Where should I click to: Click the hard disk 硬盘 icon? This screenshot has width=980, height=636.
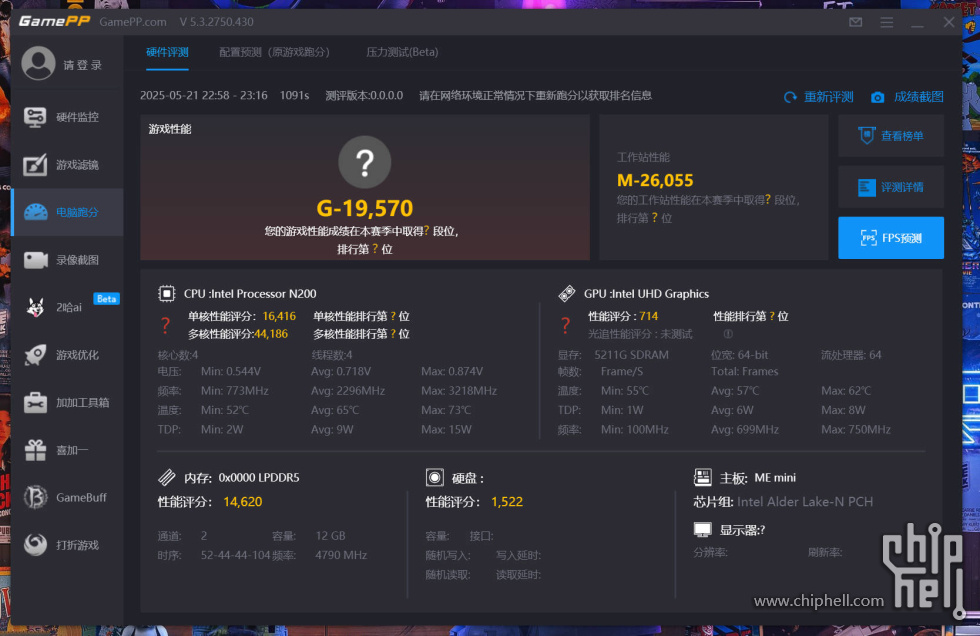pyautogui.click(x=434, y=478)
